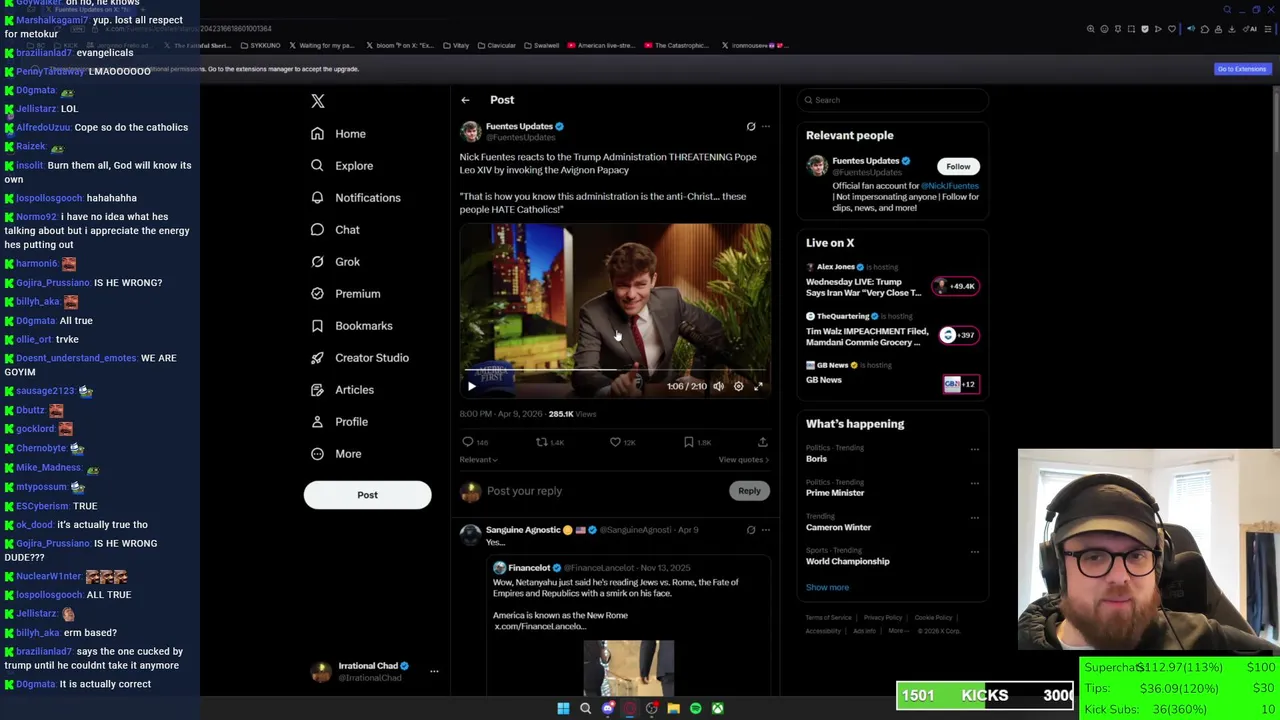Open the SYKKUNO bookmark folder
The image size is (1280, 720).
(x=261, y=46)
